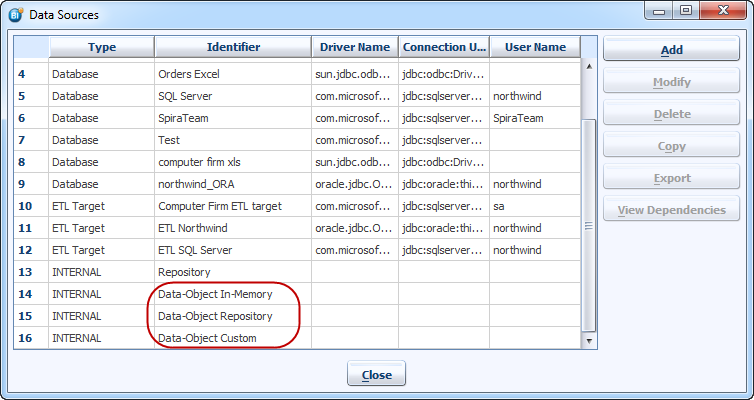Click the Modify button
754x400 pixels.
tap(671, 82)
